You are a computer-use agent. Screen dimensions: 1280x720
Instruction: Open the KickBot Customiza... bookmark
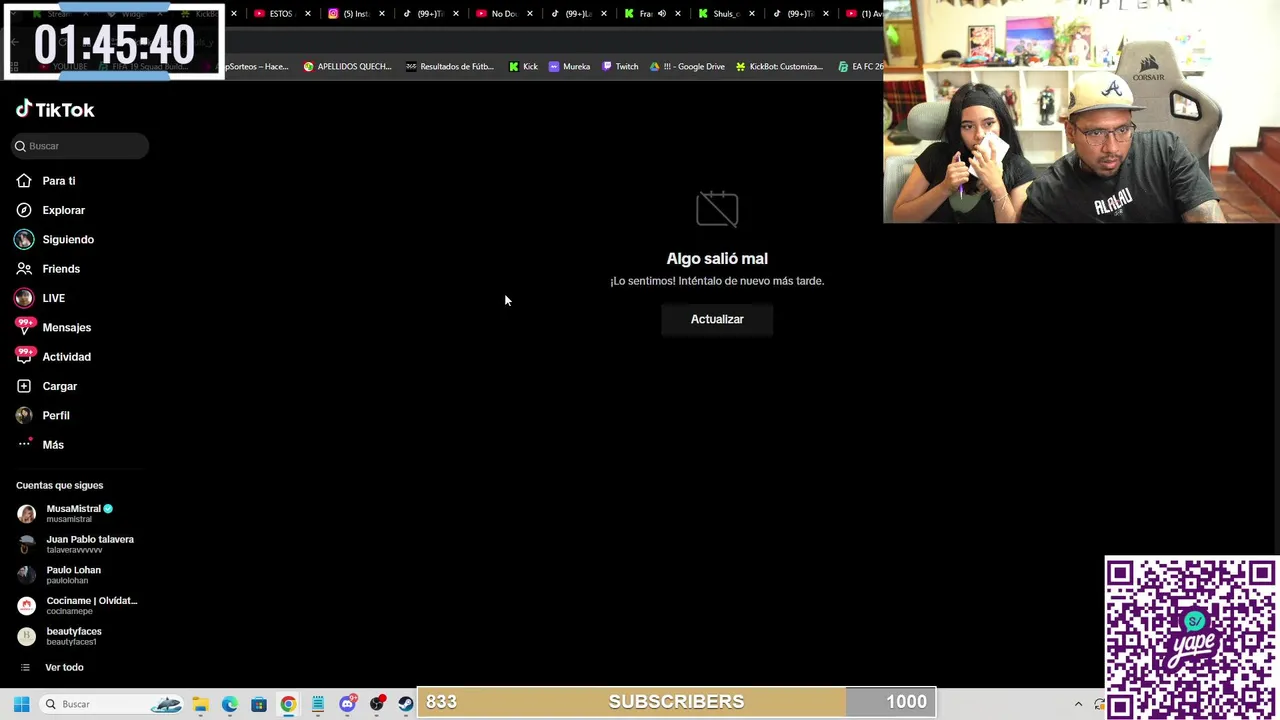(x=779, y=67)
